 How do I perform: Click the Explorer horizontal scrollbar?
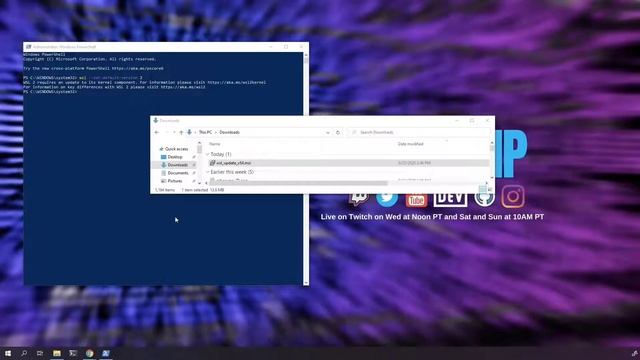(x=299, y=183)
